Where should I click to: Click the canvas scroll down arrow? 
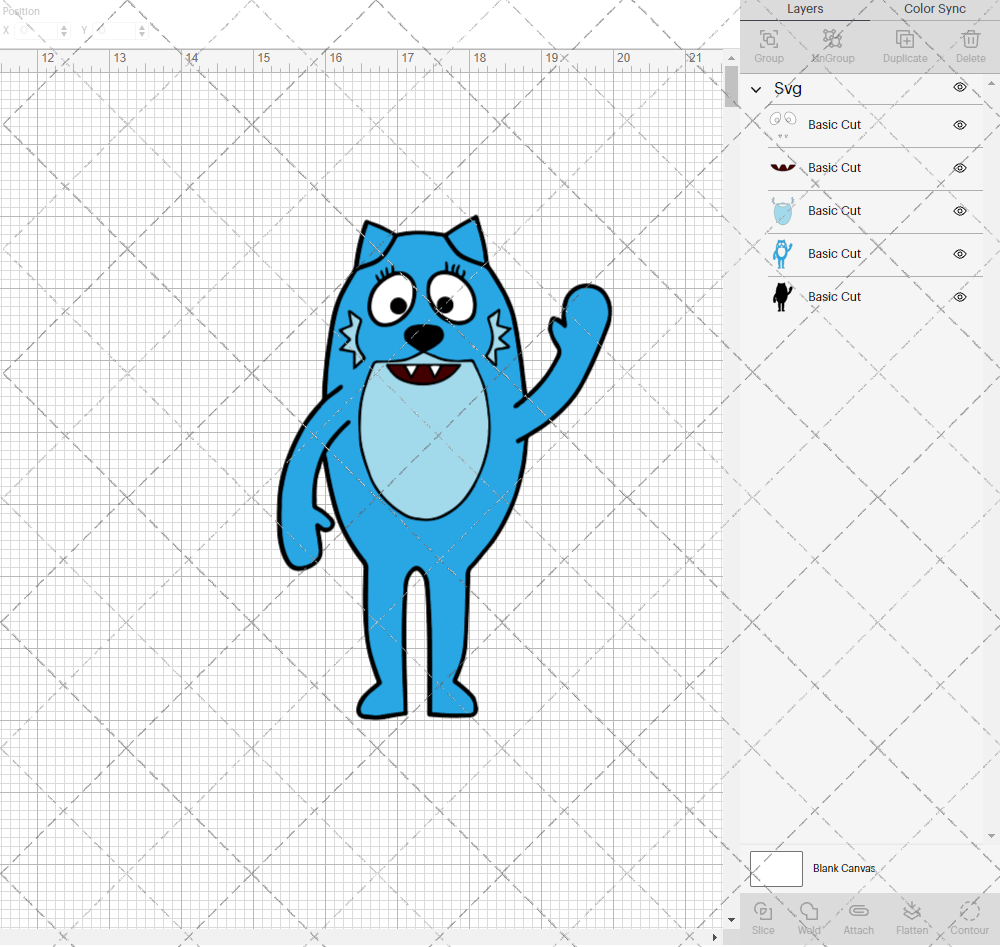click(x=732, y=920)
